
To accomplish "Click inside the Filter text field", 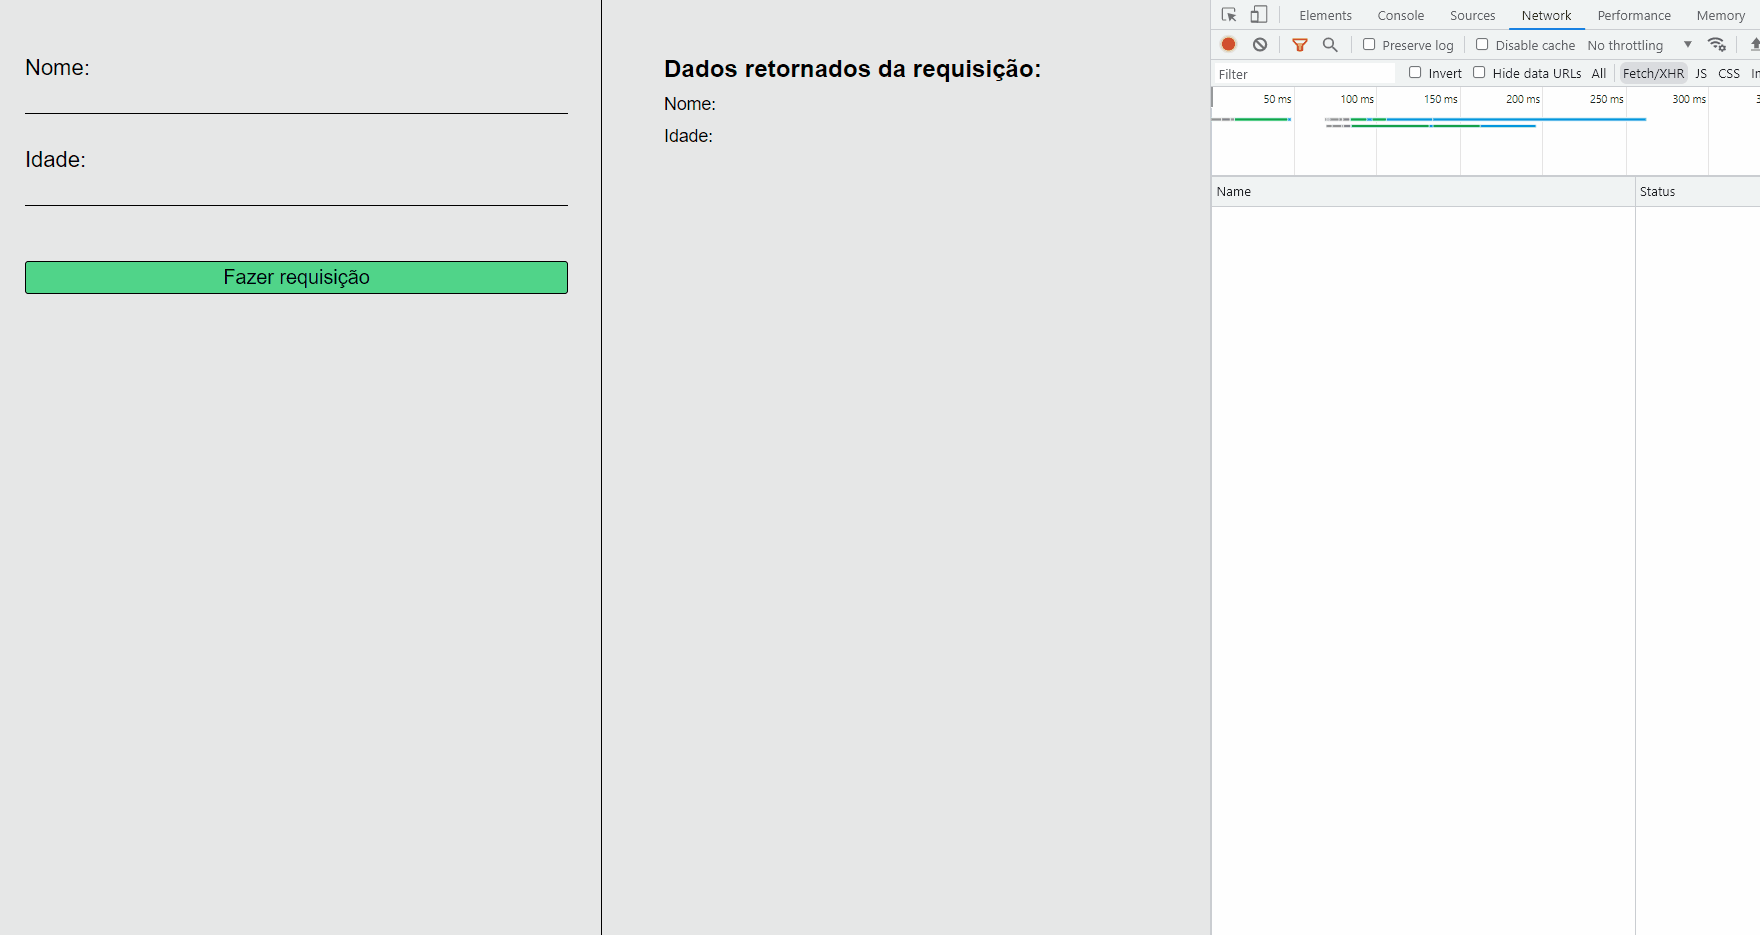I will pyautogui.click(x=1300, y=73).
